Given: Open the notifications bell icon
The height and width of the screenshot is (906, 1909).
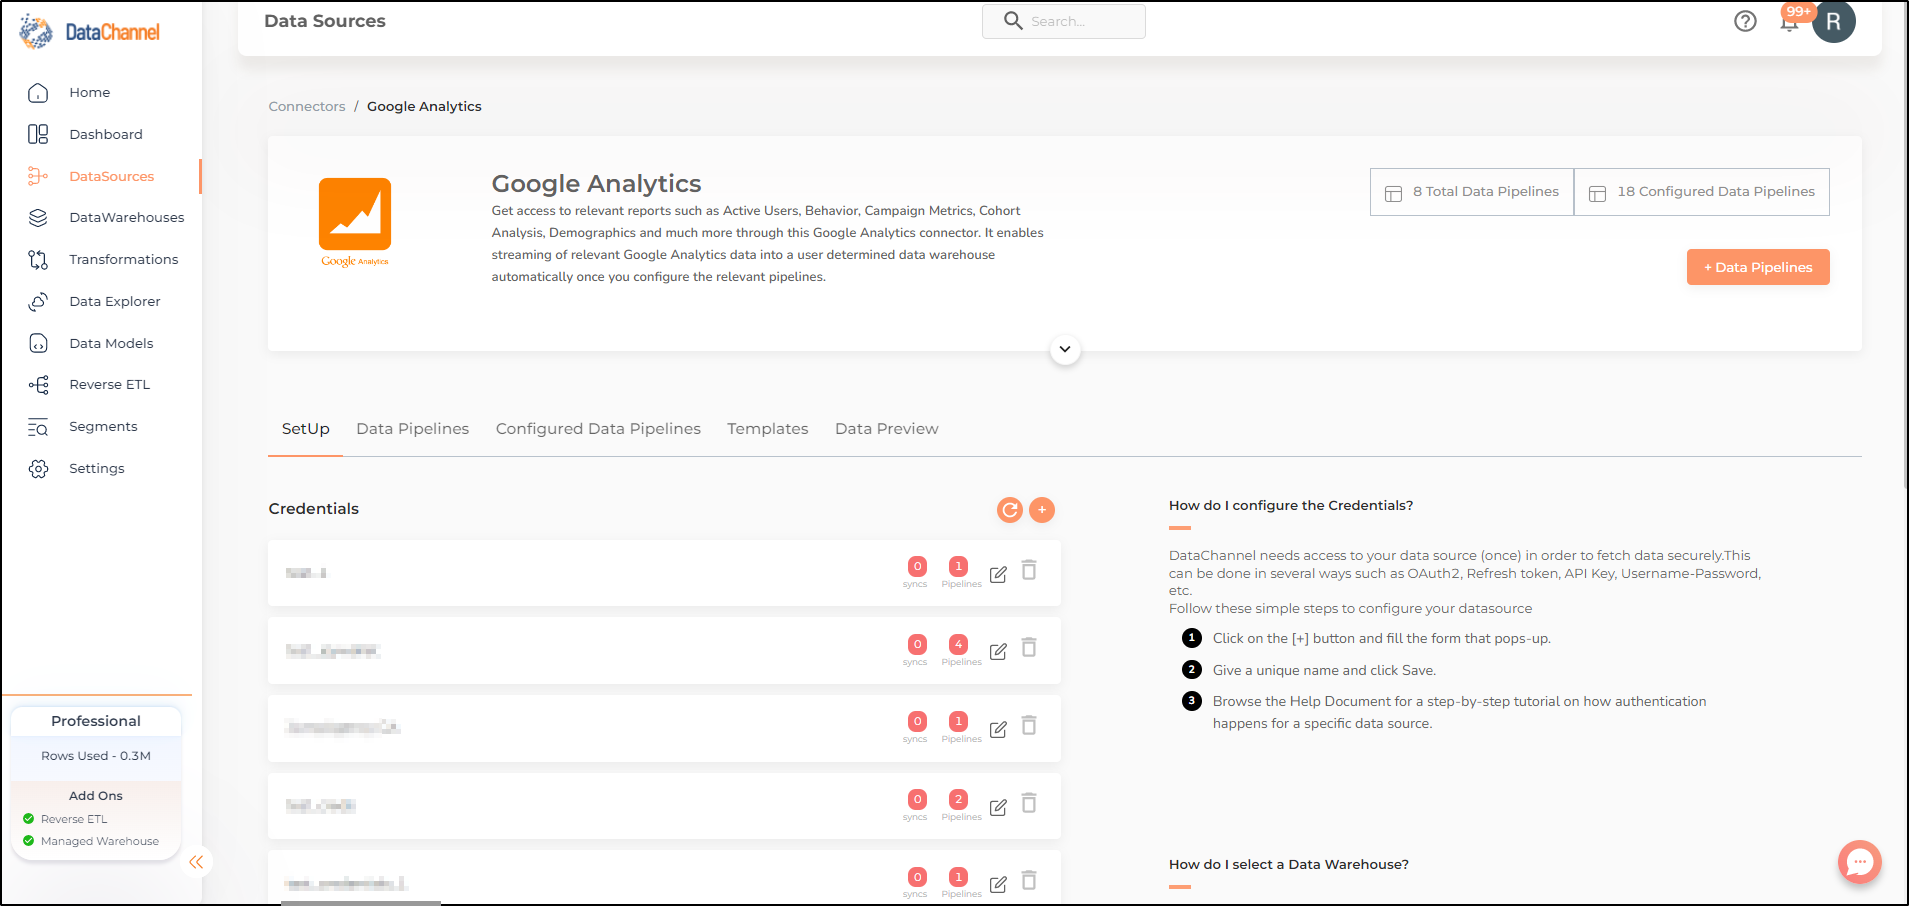Looking at the screenshot, I should (1789, 22).
